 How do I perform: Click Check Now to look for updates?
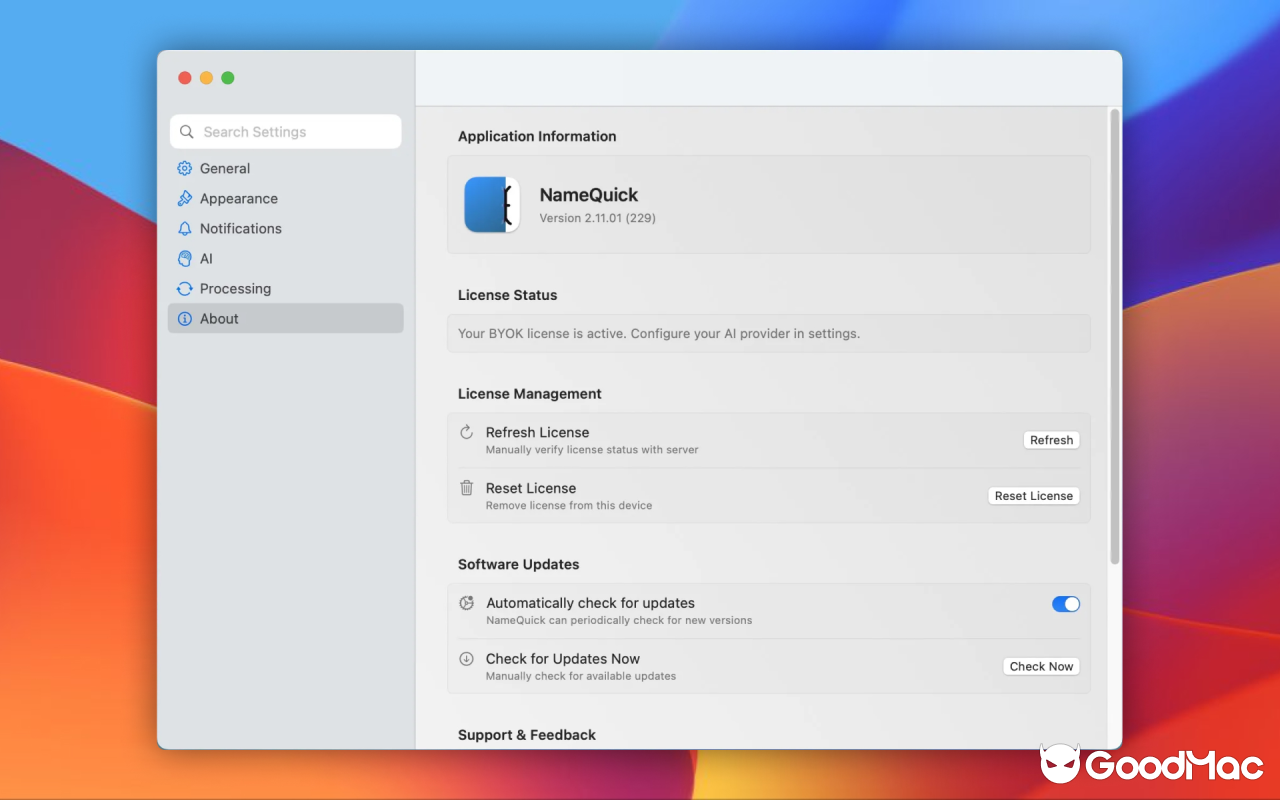coord(1040,666)
